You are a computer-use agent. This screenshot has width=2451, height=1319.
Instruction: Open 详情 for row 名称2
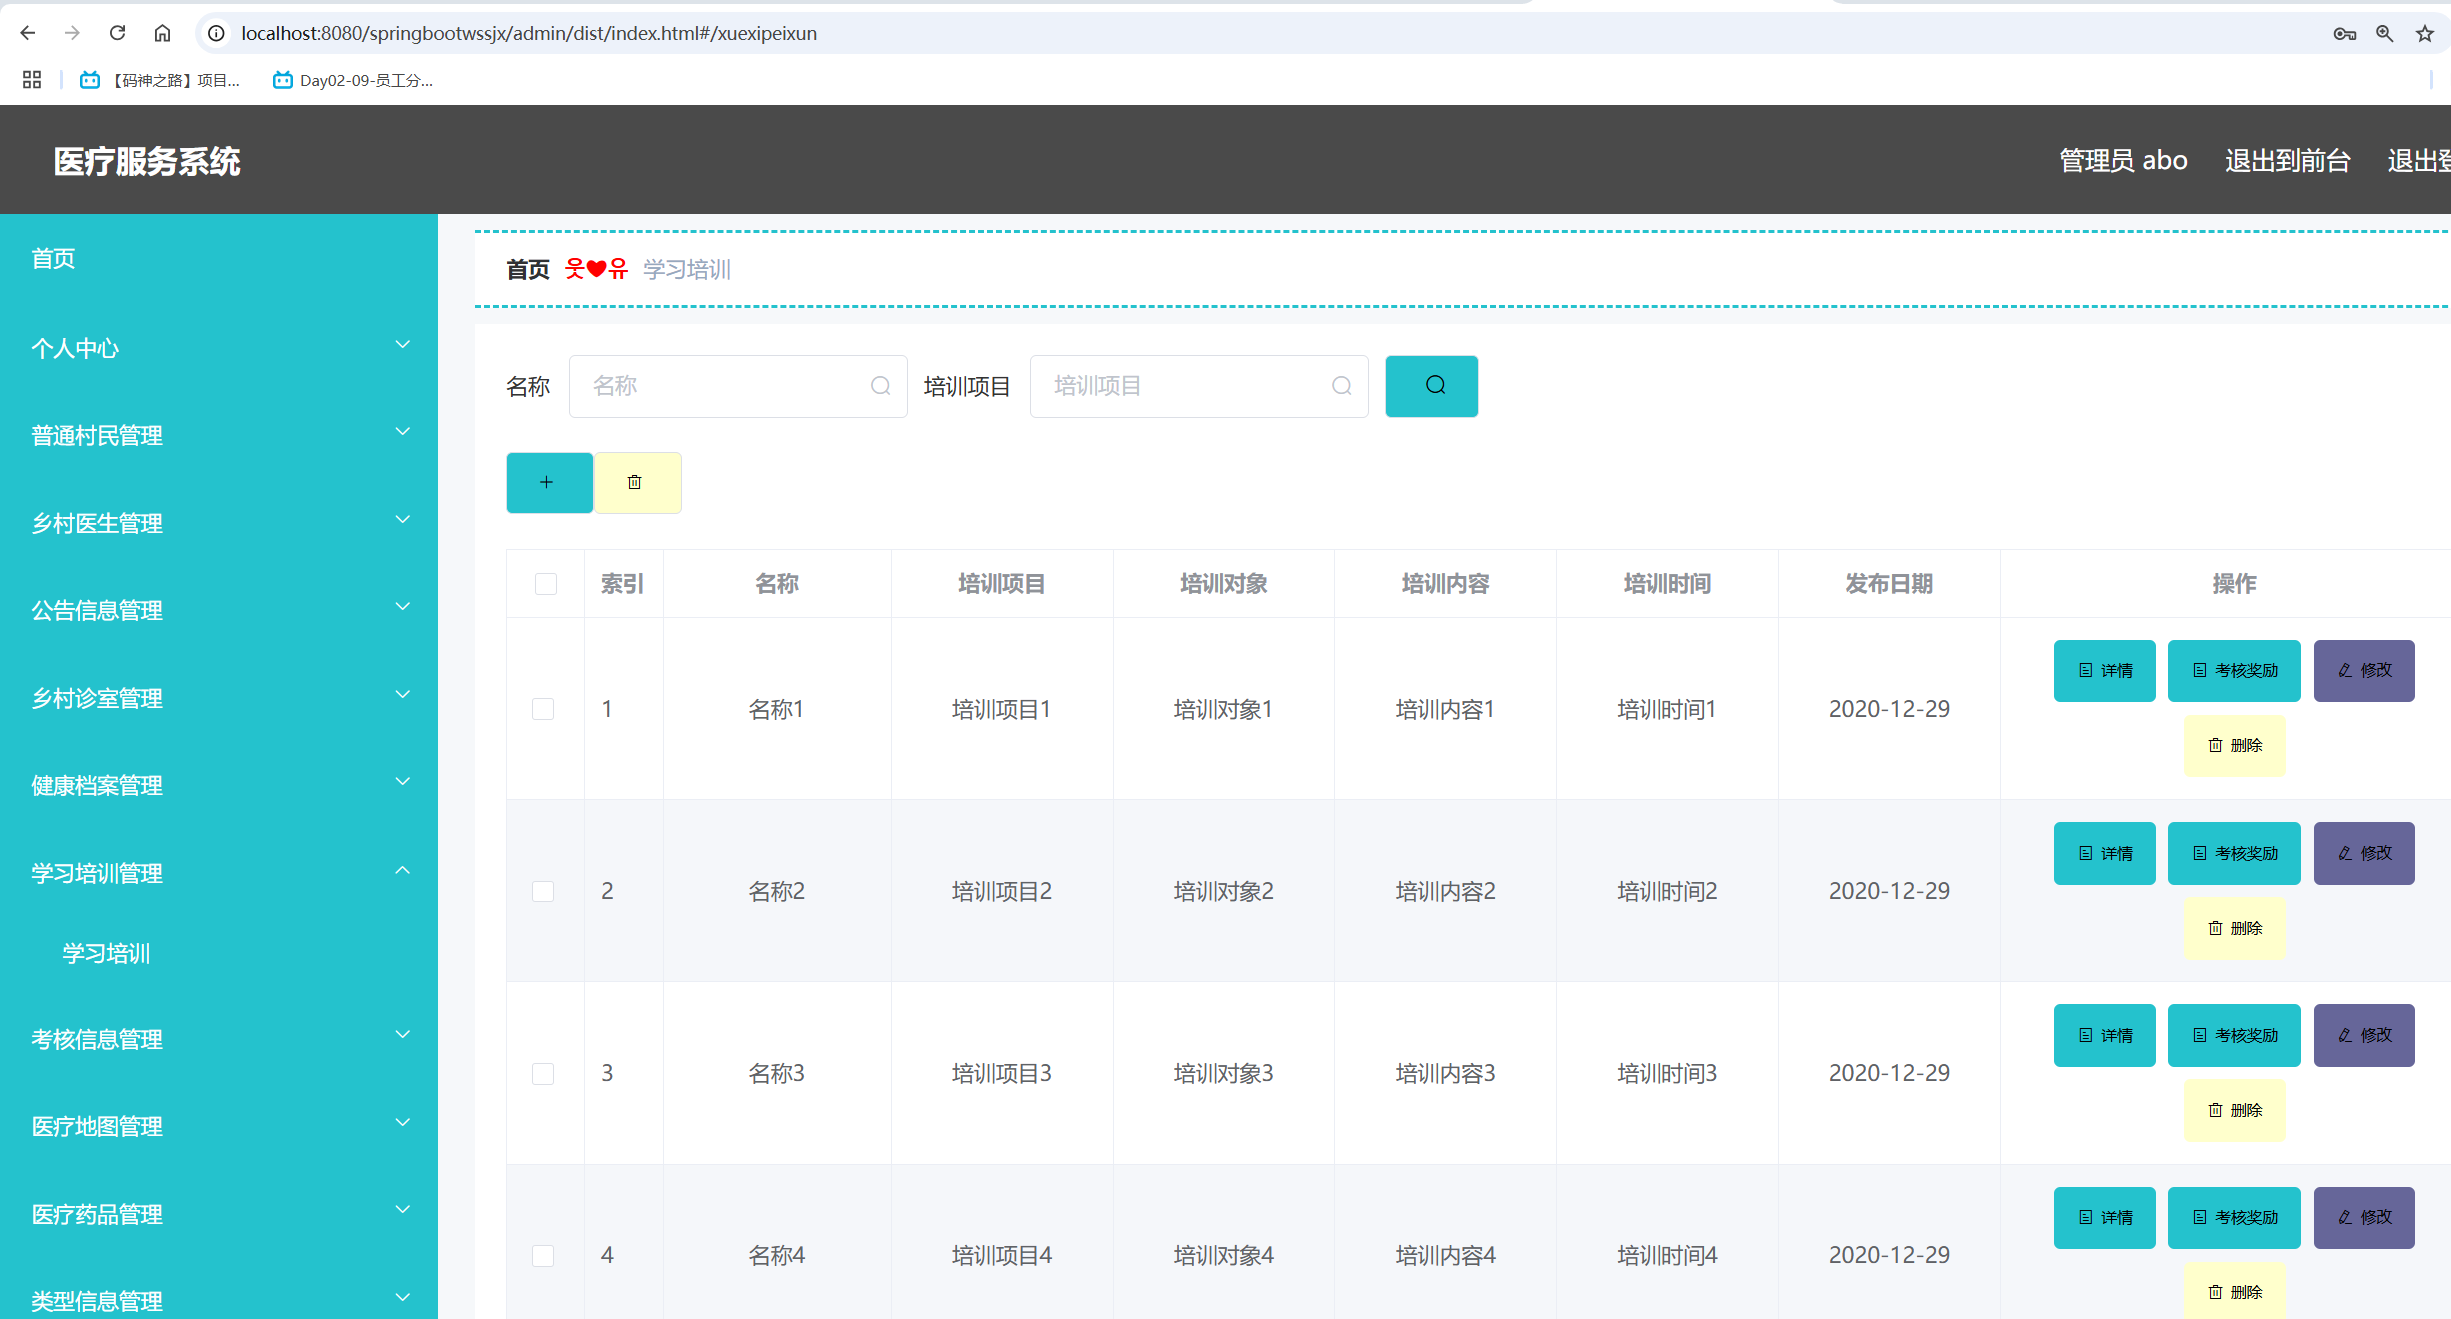coord(2104,853)
